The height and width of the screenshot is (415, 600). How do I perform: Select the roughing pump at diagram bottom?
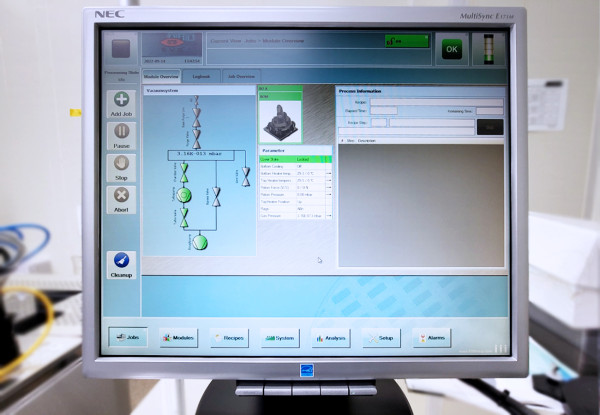[198, 241]
